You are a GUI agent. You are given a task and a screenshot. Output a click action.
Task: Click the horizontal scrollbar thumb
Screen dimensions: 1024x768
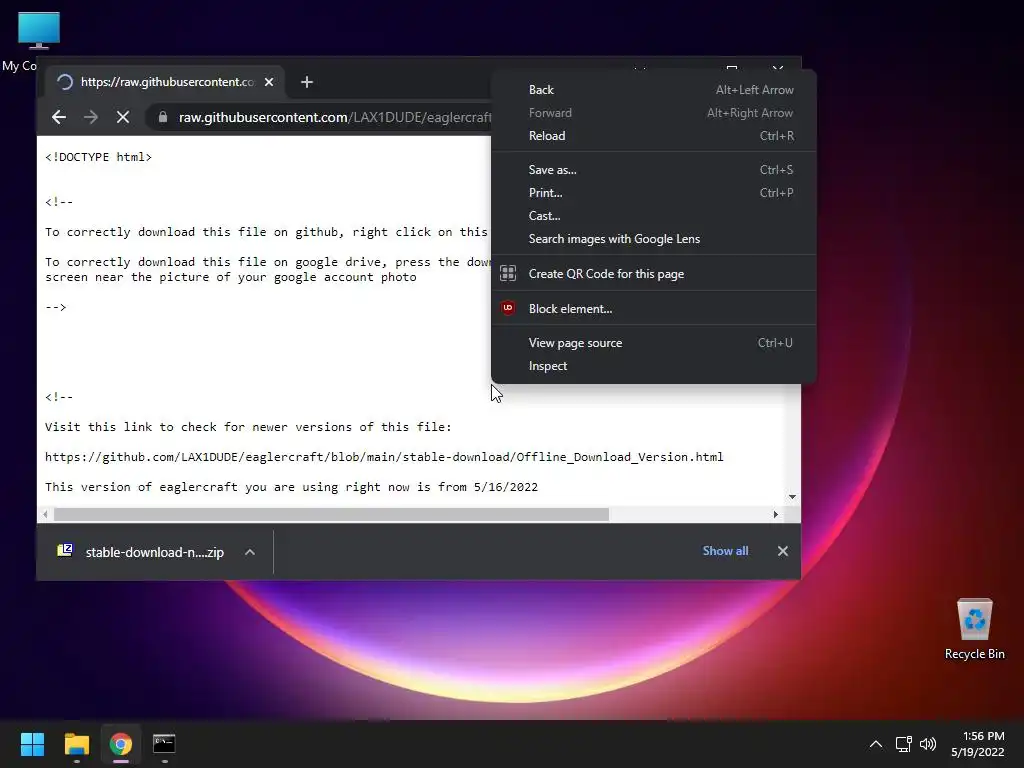(x=331, y=515)
